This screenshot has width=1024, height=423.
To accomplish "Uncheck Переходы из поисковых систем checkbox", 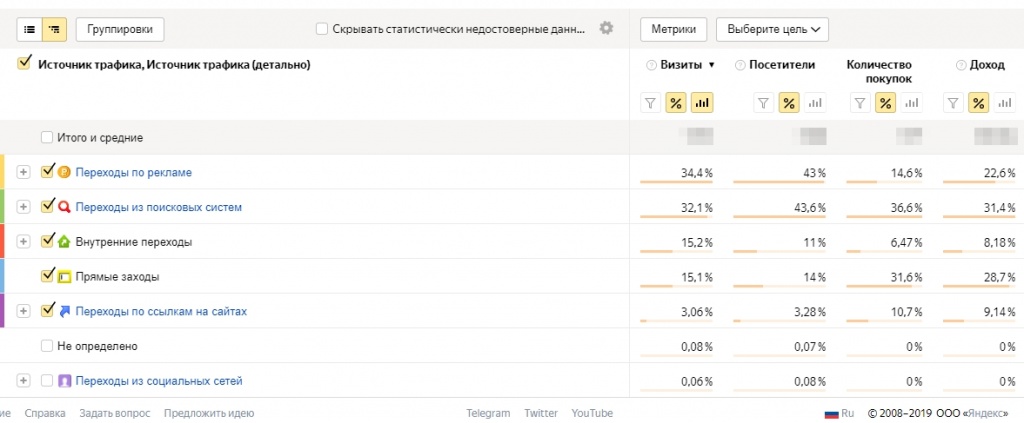I will point(47,206).
